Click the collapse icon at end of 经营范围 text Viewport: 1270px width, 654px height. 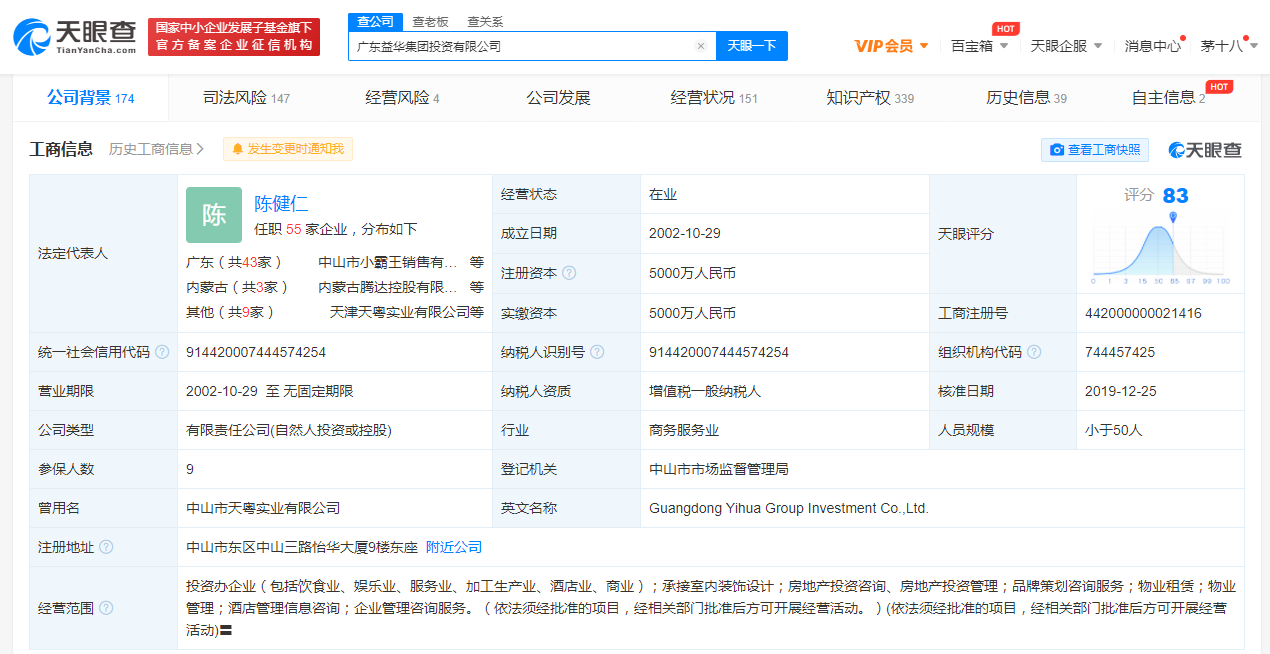coord(226,631)
